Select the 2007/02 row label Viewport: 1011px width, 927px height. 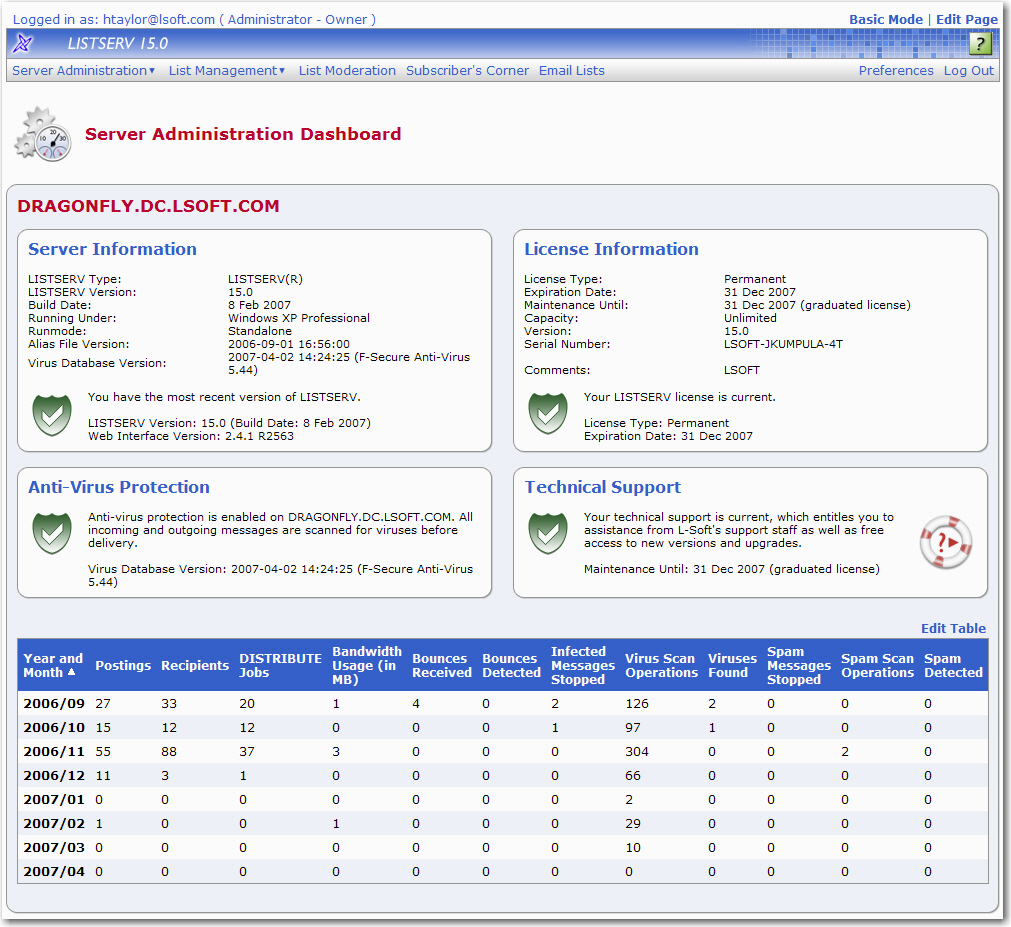[54, 823]
